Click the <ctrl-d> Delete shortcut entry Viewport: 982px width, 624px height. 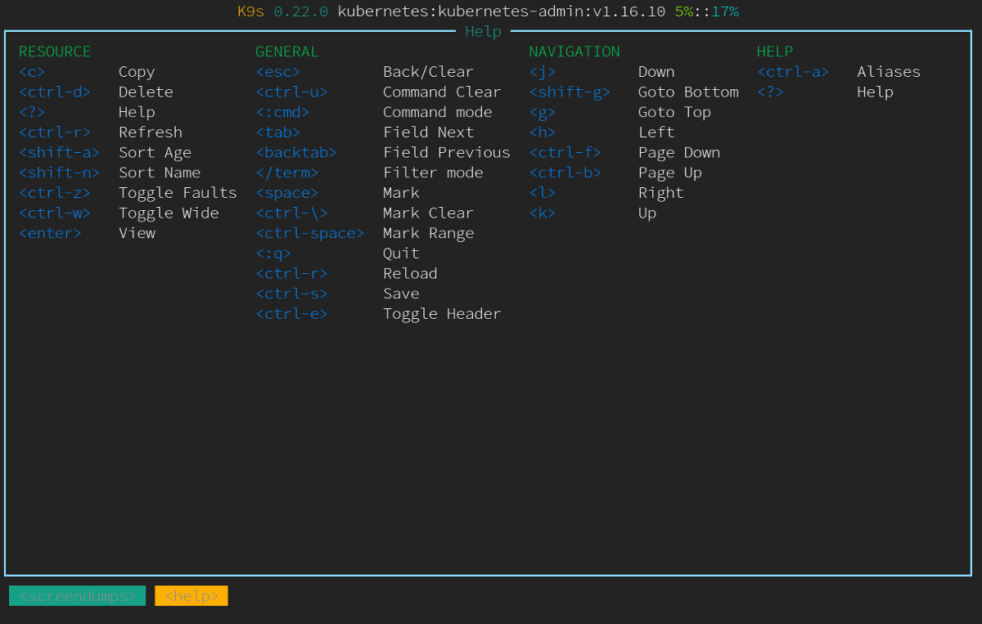coord(55,92)
